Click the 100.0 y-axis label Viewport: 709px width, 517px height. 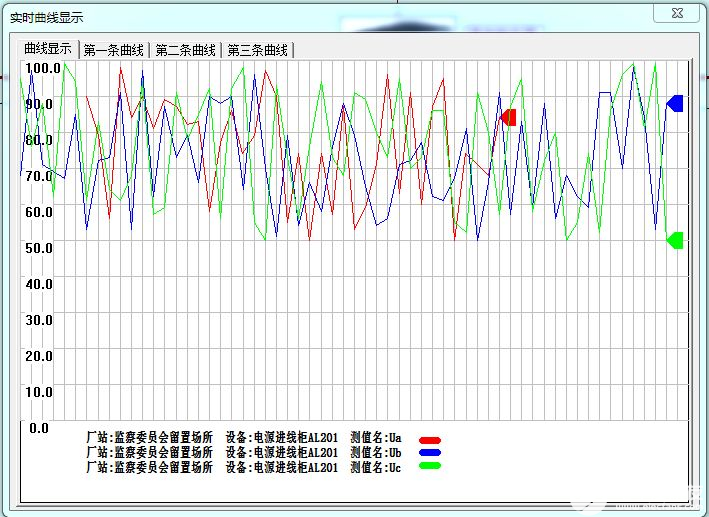tap(43, 68)
